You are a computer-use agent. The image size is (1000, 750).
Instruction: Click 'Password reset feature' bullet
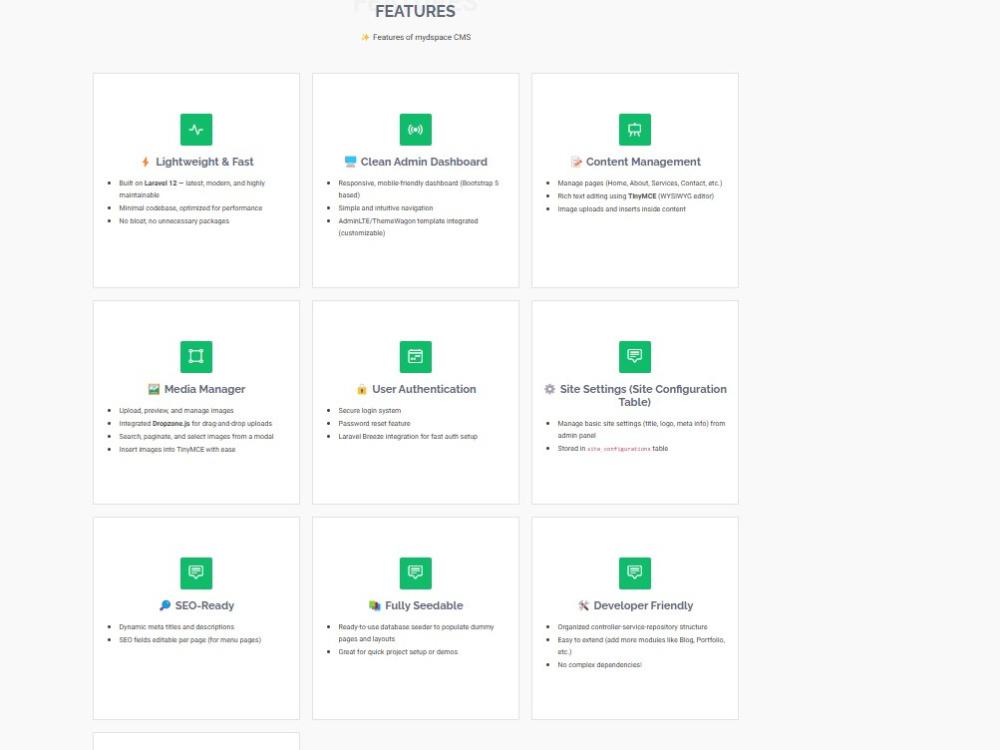point(374,423)
